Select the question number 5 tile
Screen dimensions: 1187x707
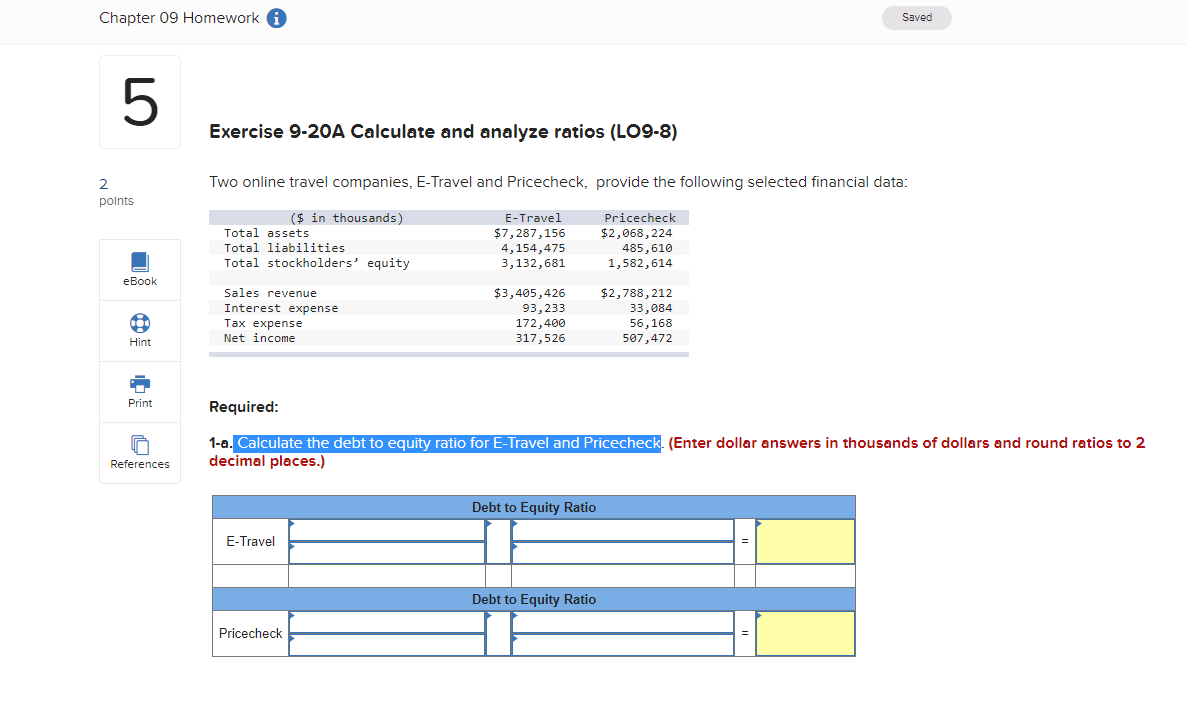[139, 101]
